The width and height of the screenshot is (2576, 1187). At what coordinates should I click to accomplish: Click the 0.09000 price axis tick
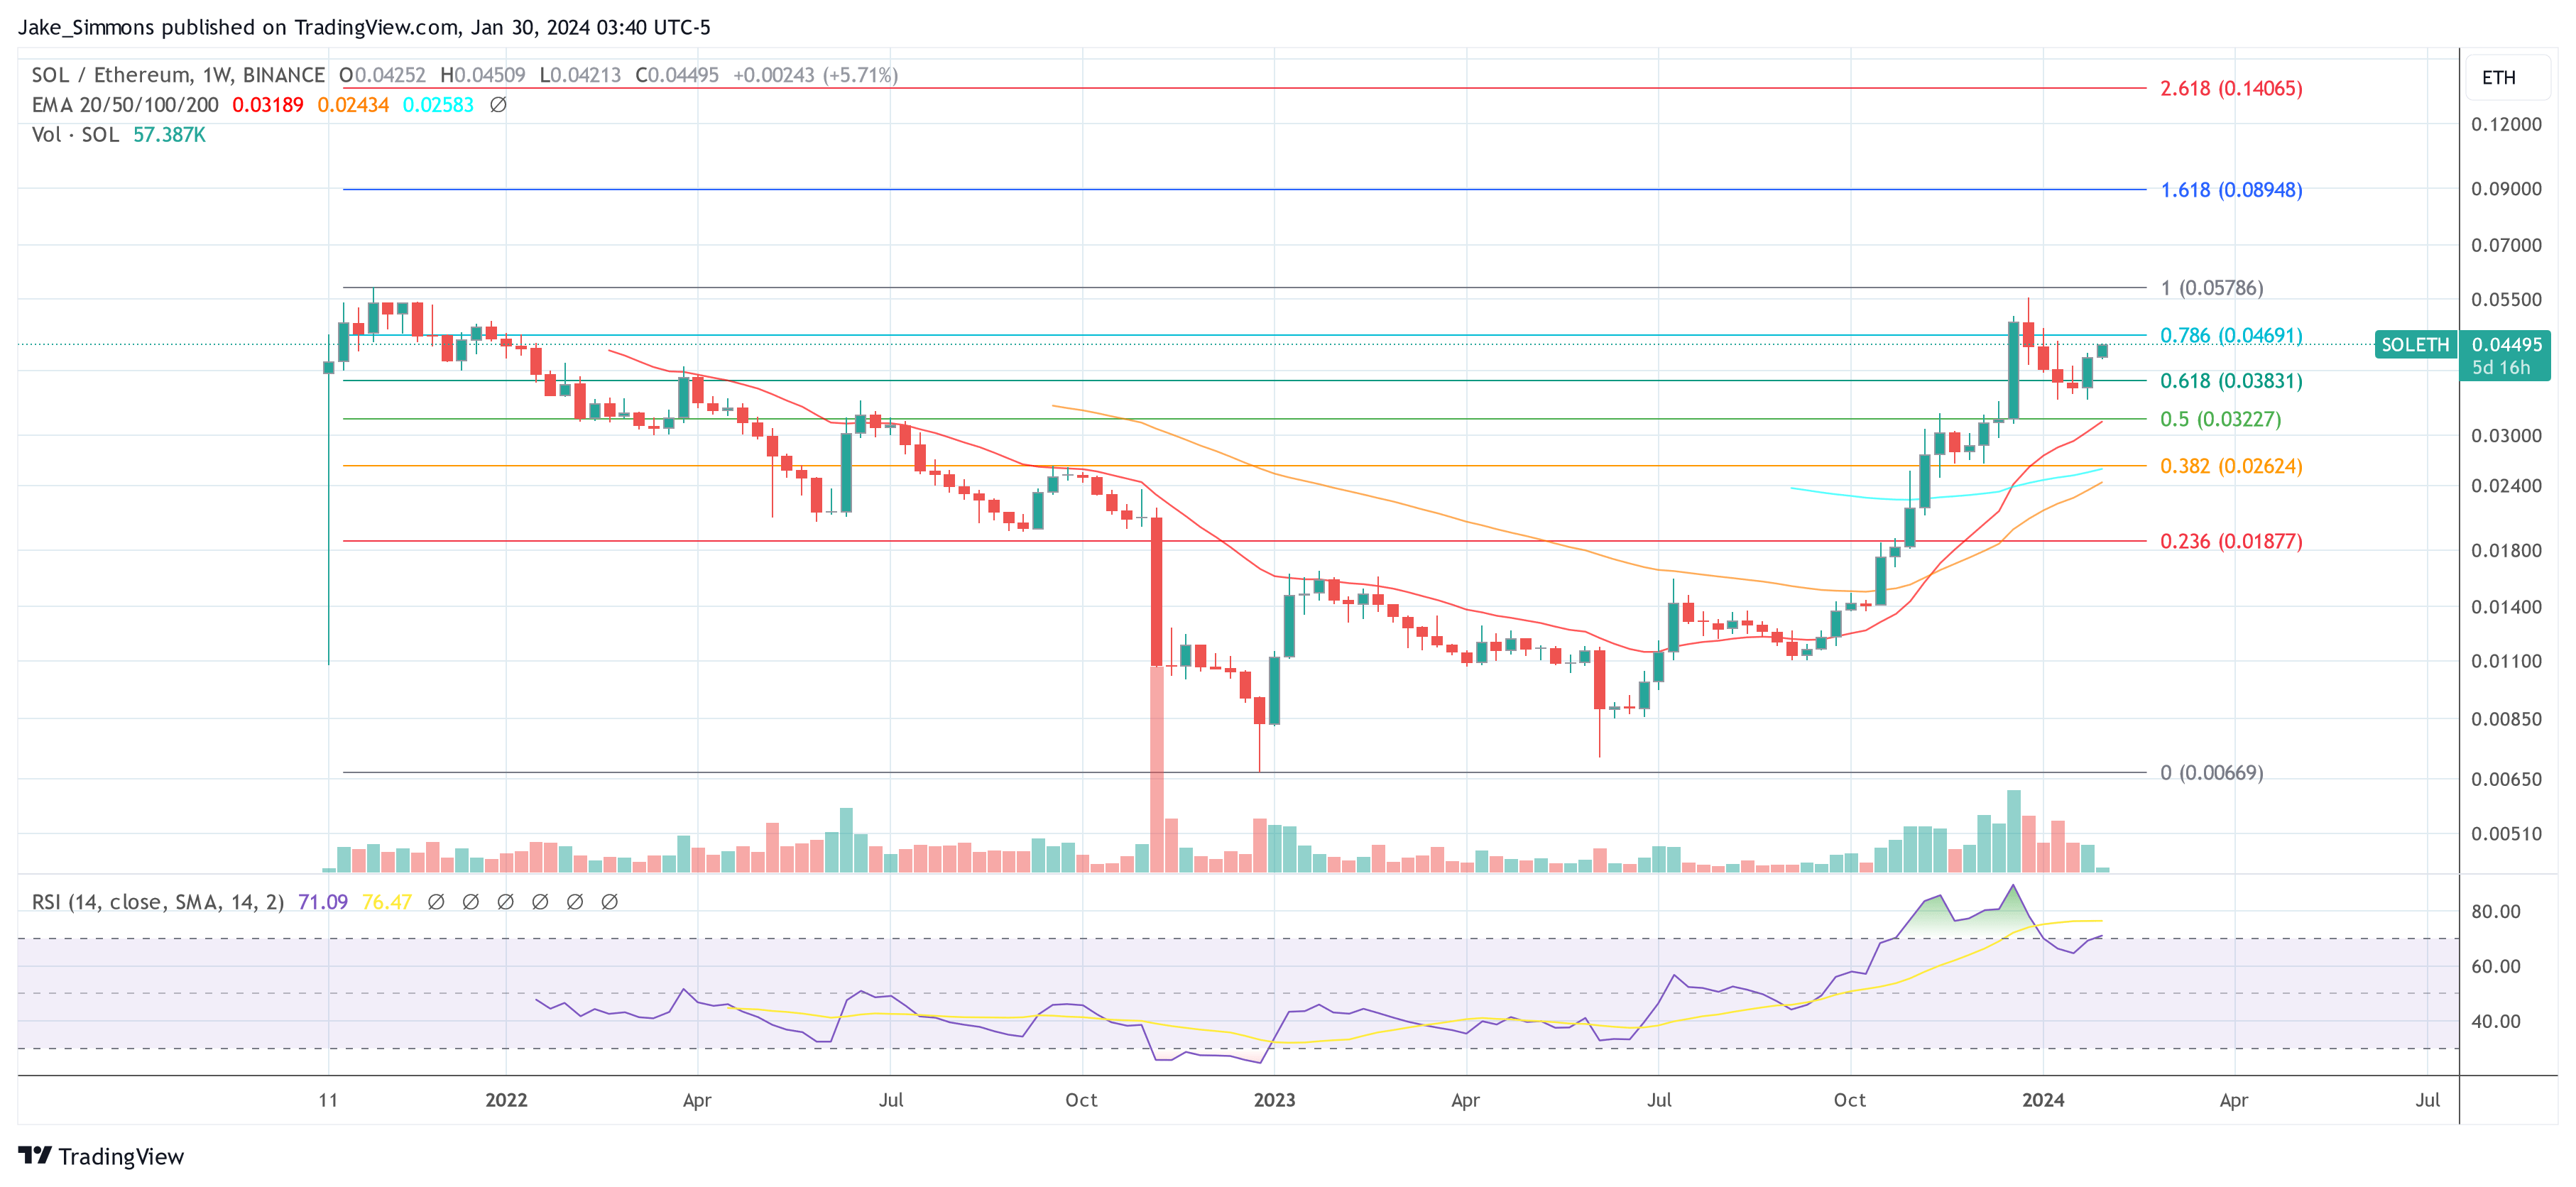(2506, 189)
